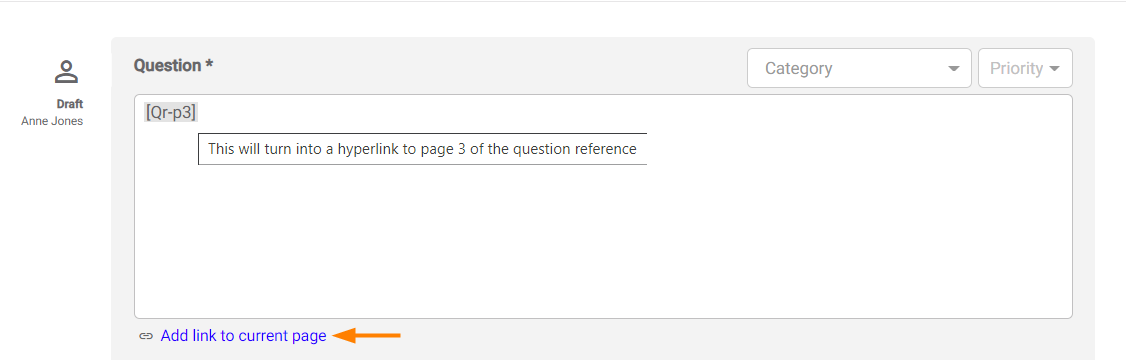Click the chain link icon below the text box

146,336
